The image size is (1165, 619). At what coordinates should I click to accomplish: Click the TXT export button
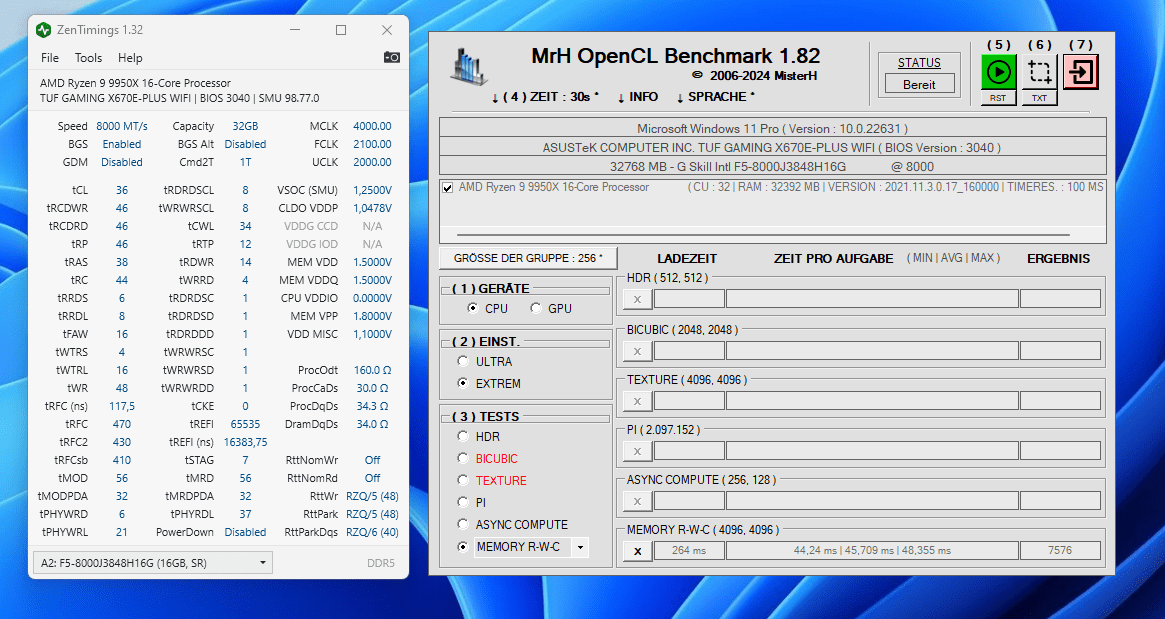pyautogui.click(x=1039, y=98)
